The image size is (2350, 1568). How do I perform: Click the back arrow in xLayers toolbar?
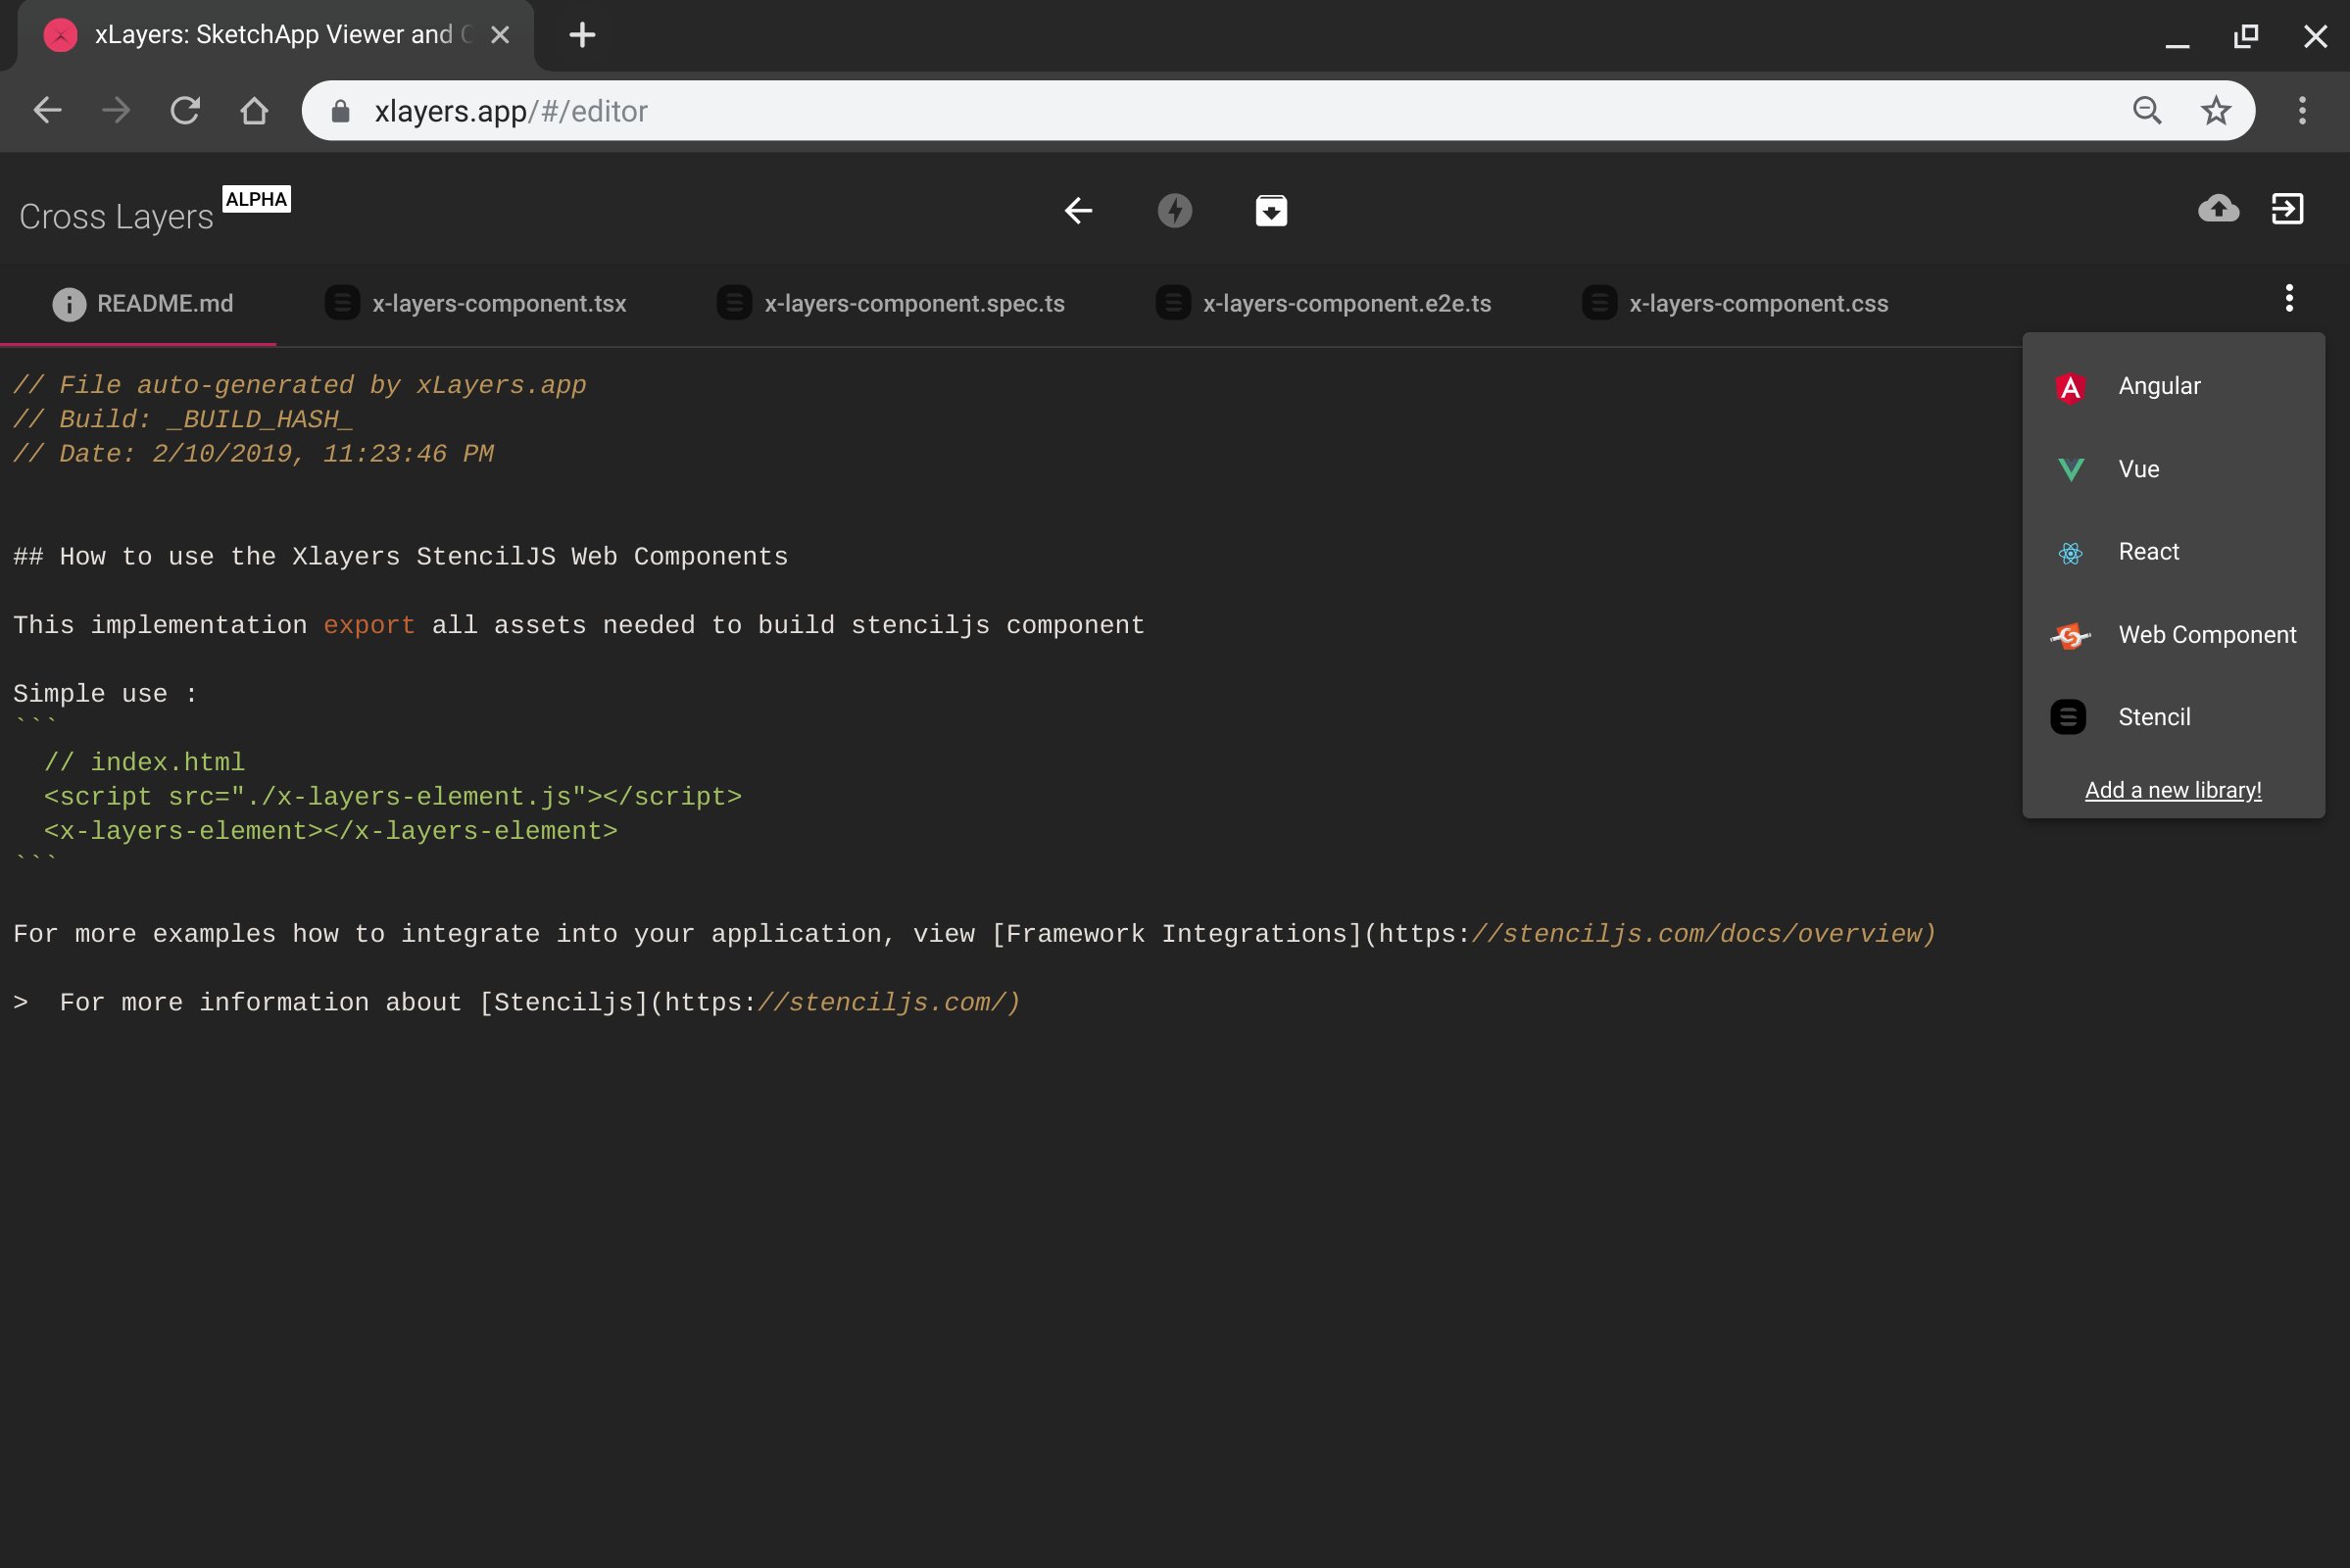1078,211
